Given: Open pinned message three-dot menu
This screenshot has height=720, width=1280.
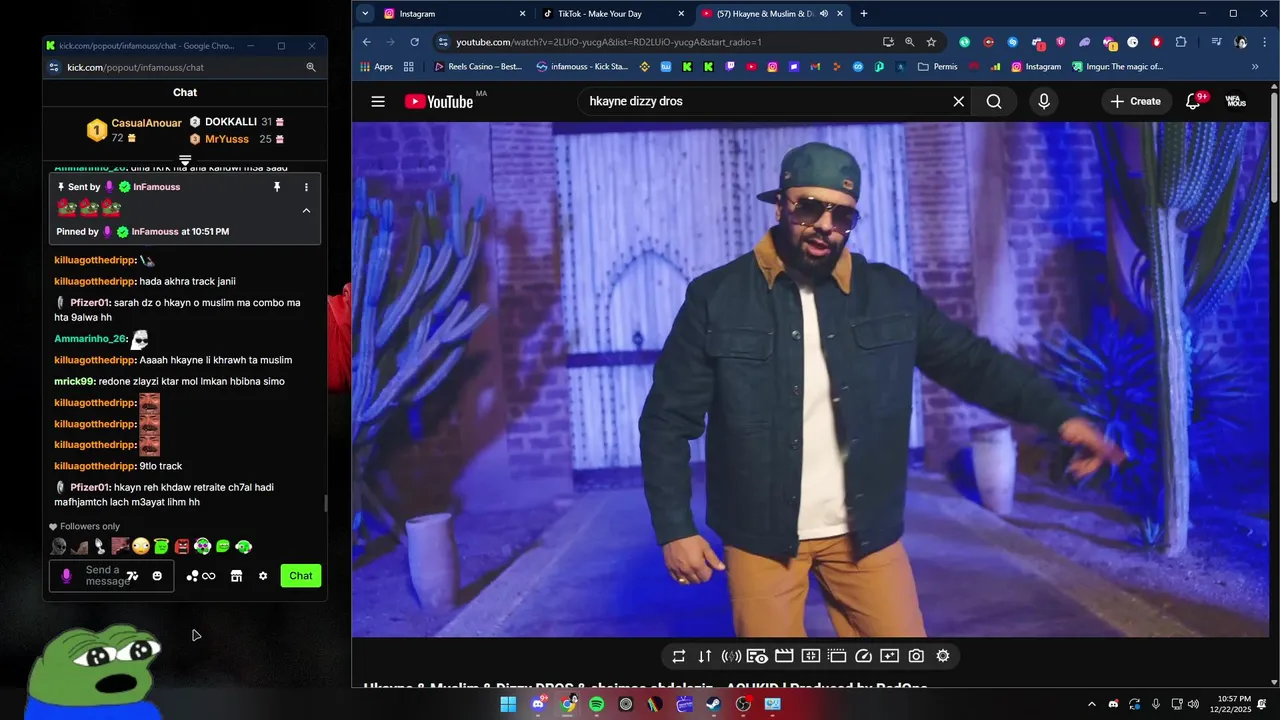Looking at the screenshot, I should pos(306,187).
